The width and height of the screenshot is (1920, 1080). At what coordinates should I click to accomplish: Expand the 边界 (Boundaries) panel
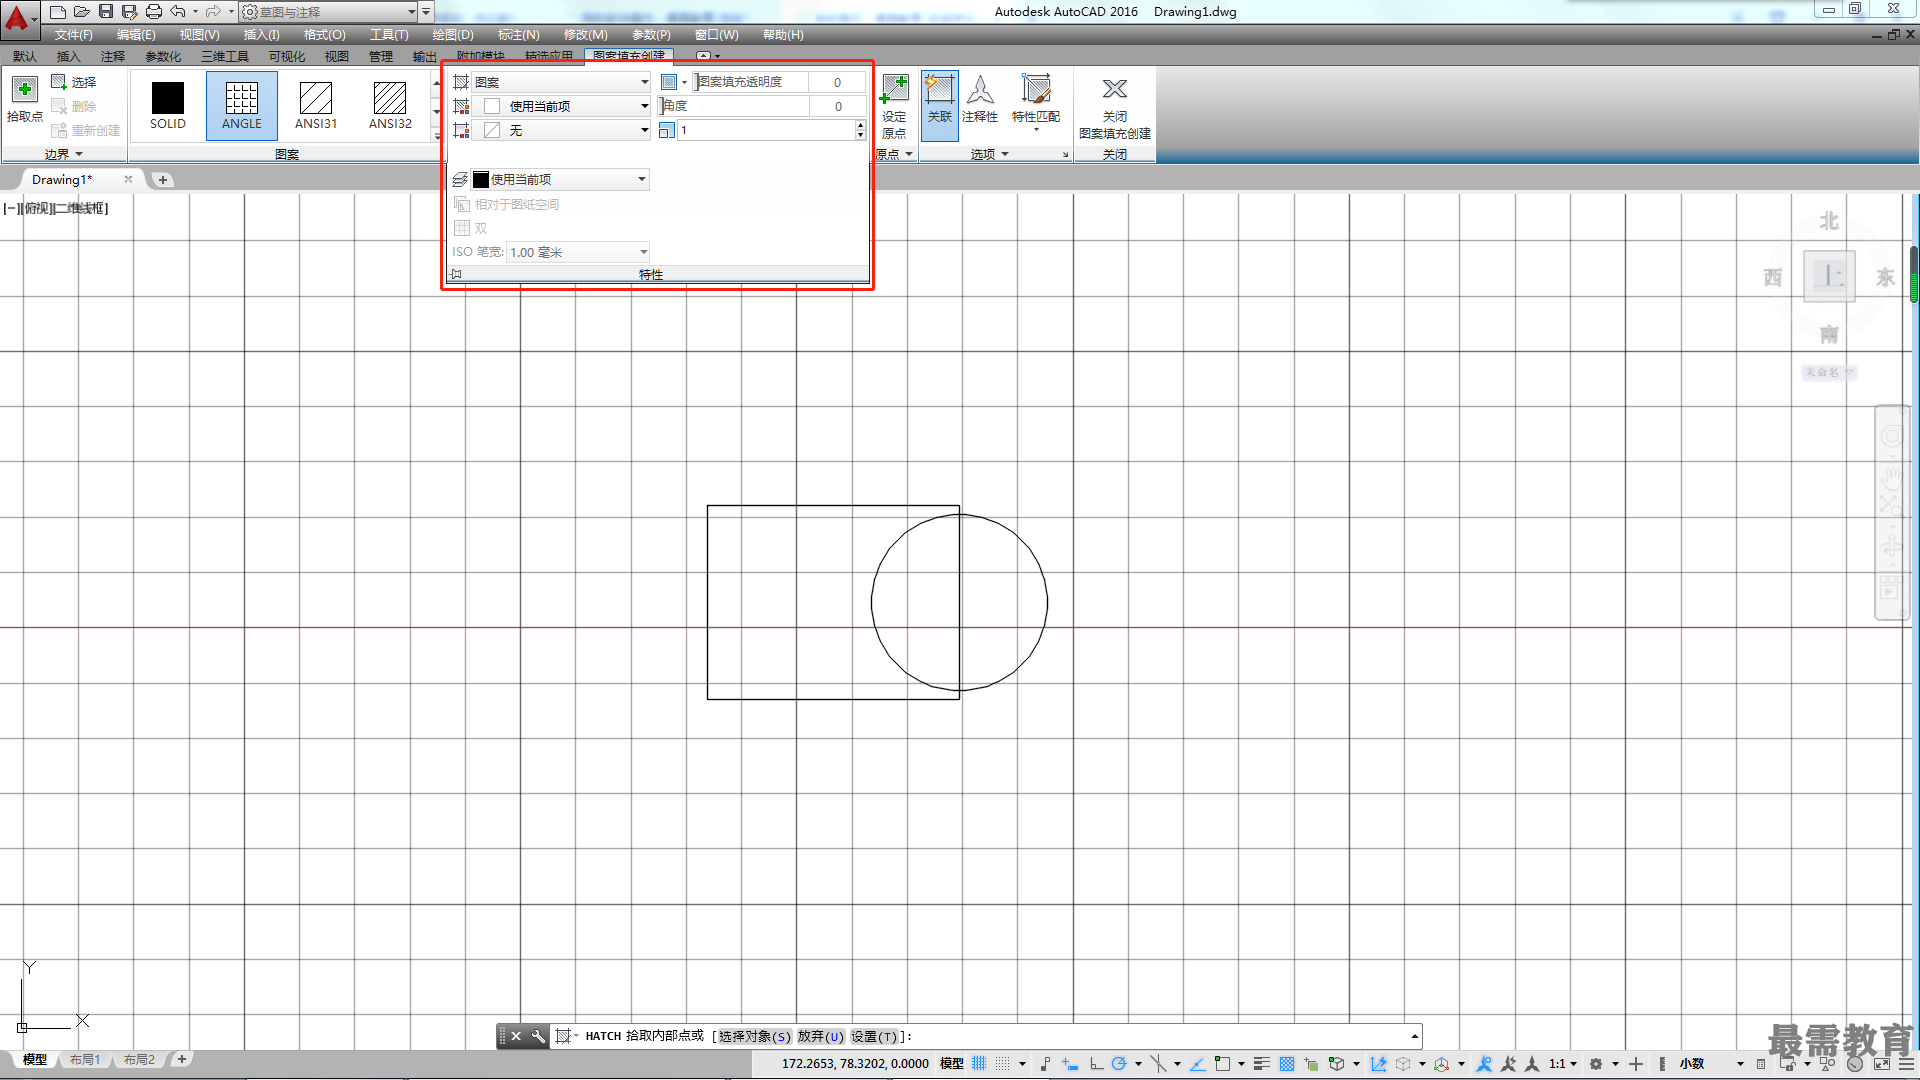click(x=63, y=154)
